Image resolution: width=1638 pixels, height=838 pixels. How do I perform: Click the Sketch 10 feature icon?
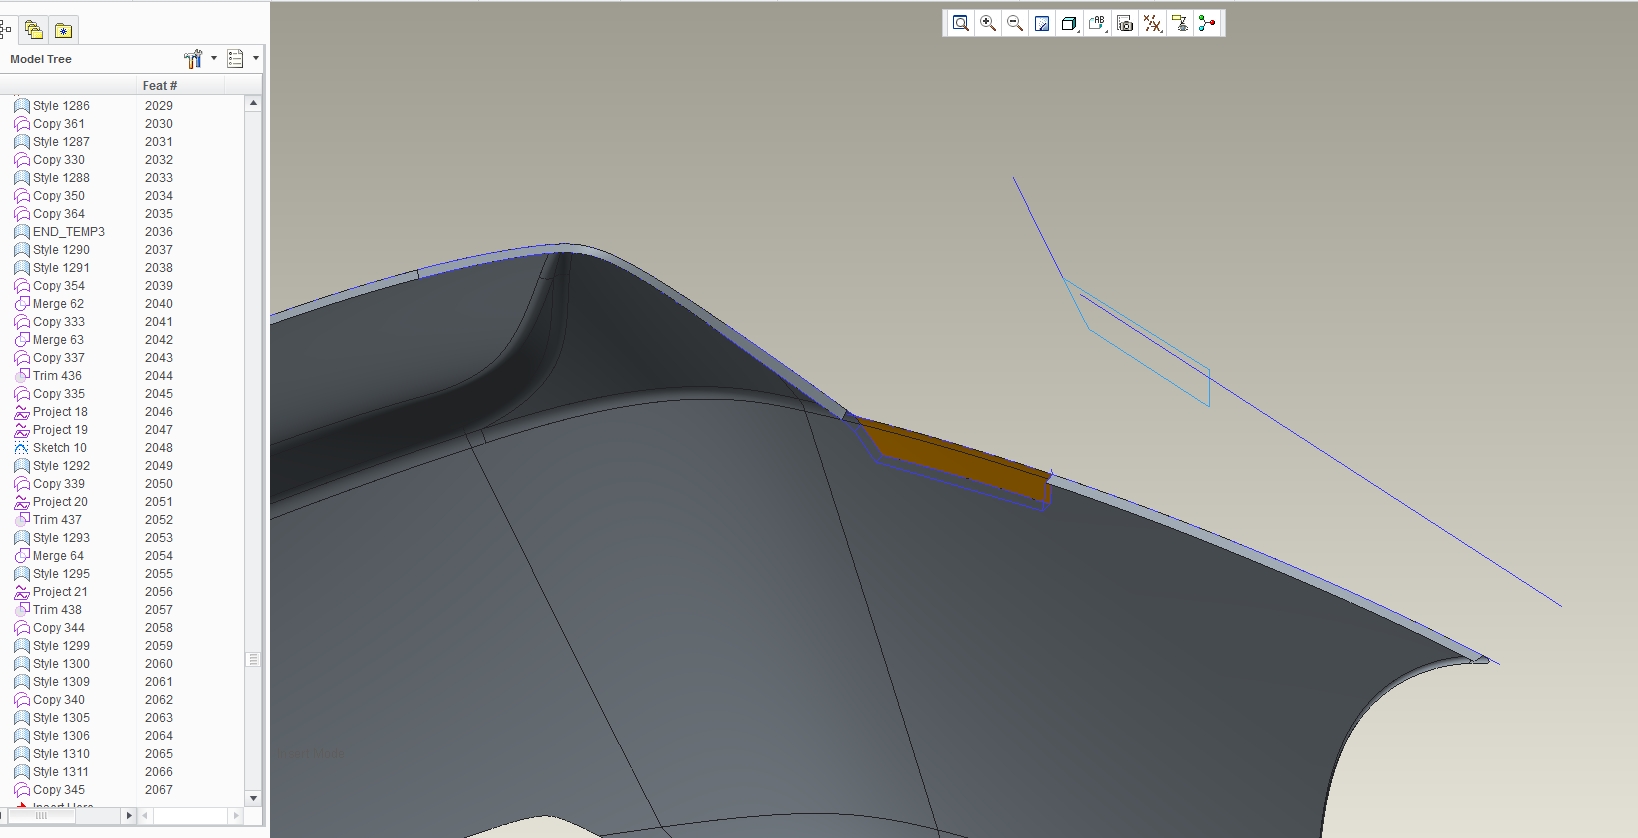pyautogui.click(x=21, y=448)
